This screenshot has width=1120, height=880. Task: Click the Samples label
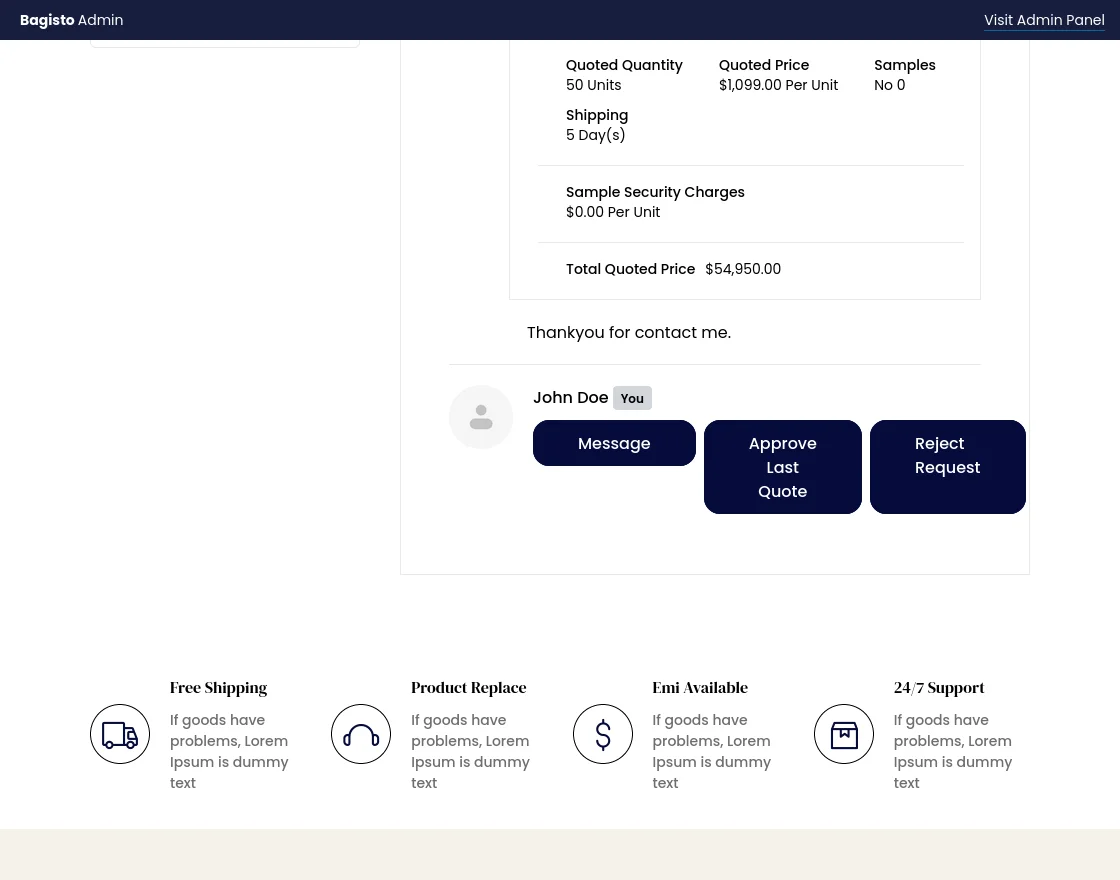904,65
